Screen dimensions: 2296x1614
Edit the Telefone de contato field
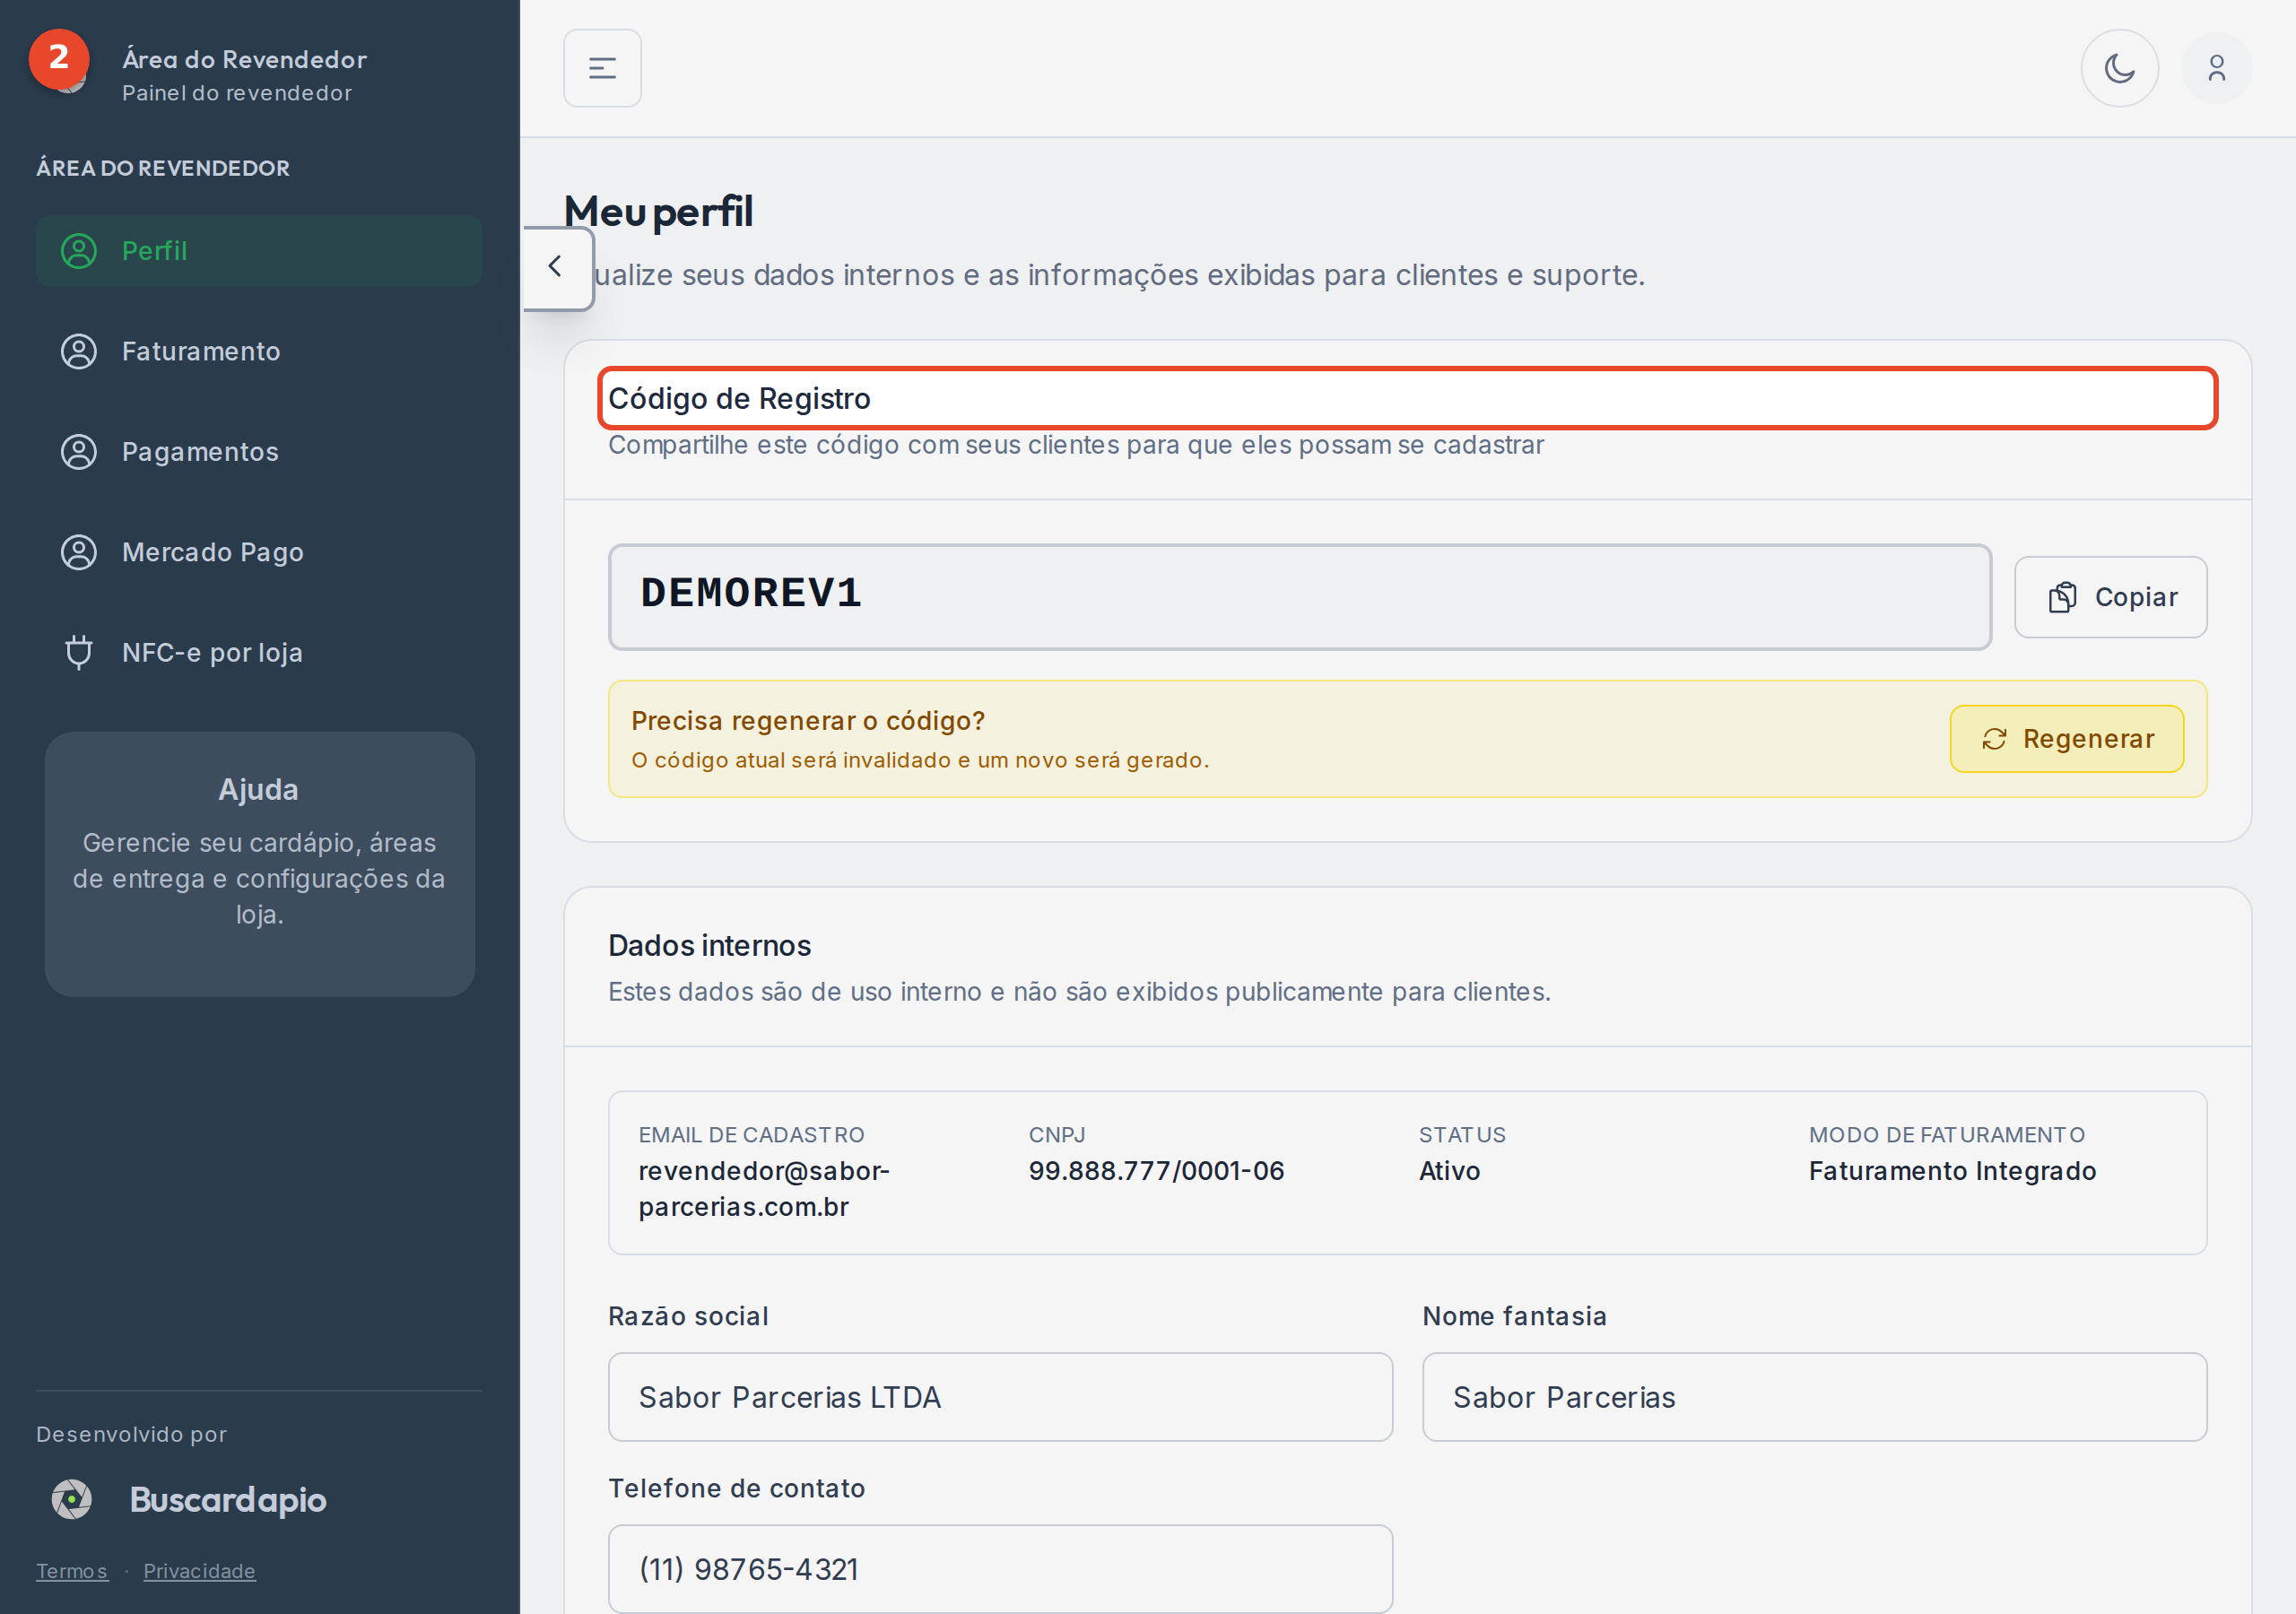[1000, 1568]
